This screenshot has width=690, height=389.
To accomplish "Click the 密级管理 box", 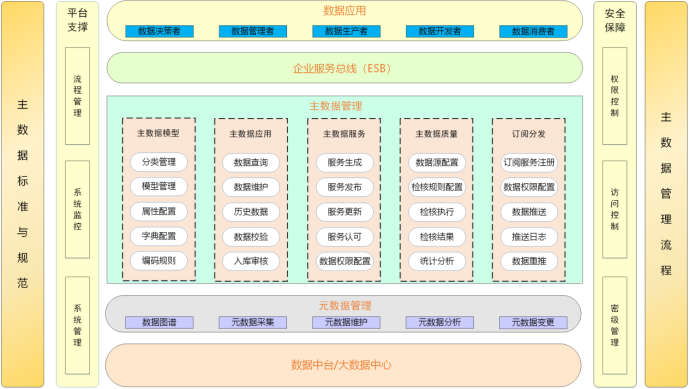I will [x=615, y=325].
